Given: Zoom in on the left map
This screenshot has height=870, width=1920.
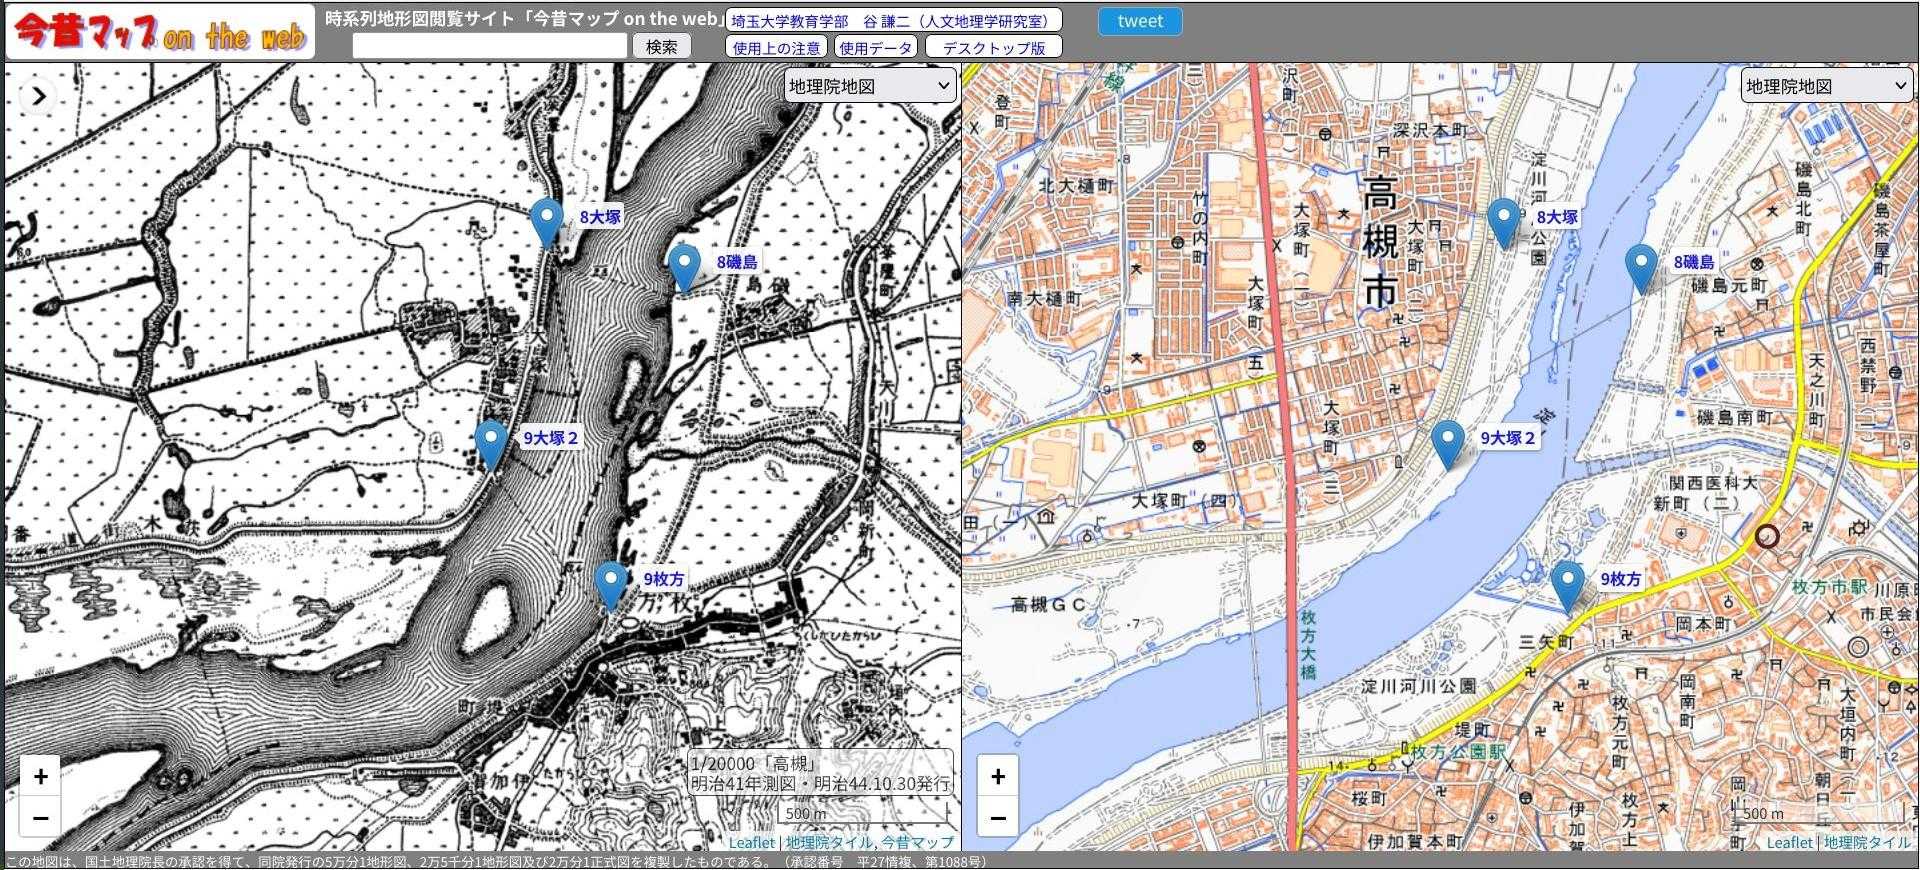Looking at the screenshot, I should (41, 776).
